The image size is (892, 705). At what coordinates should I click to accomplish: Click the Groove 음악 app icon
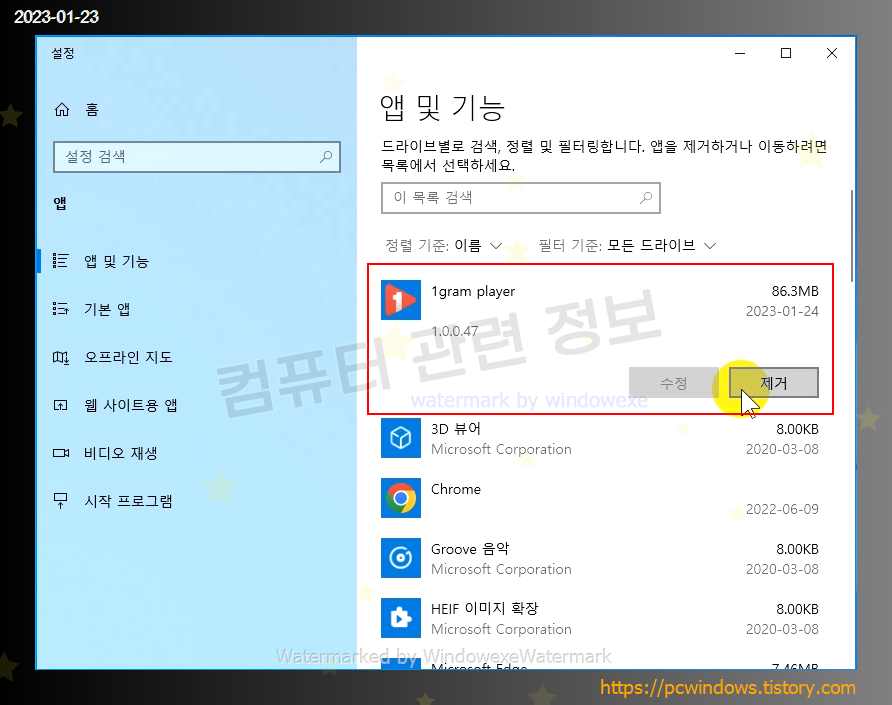click(x=401, y=558)
